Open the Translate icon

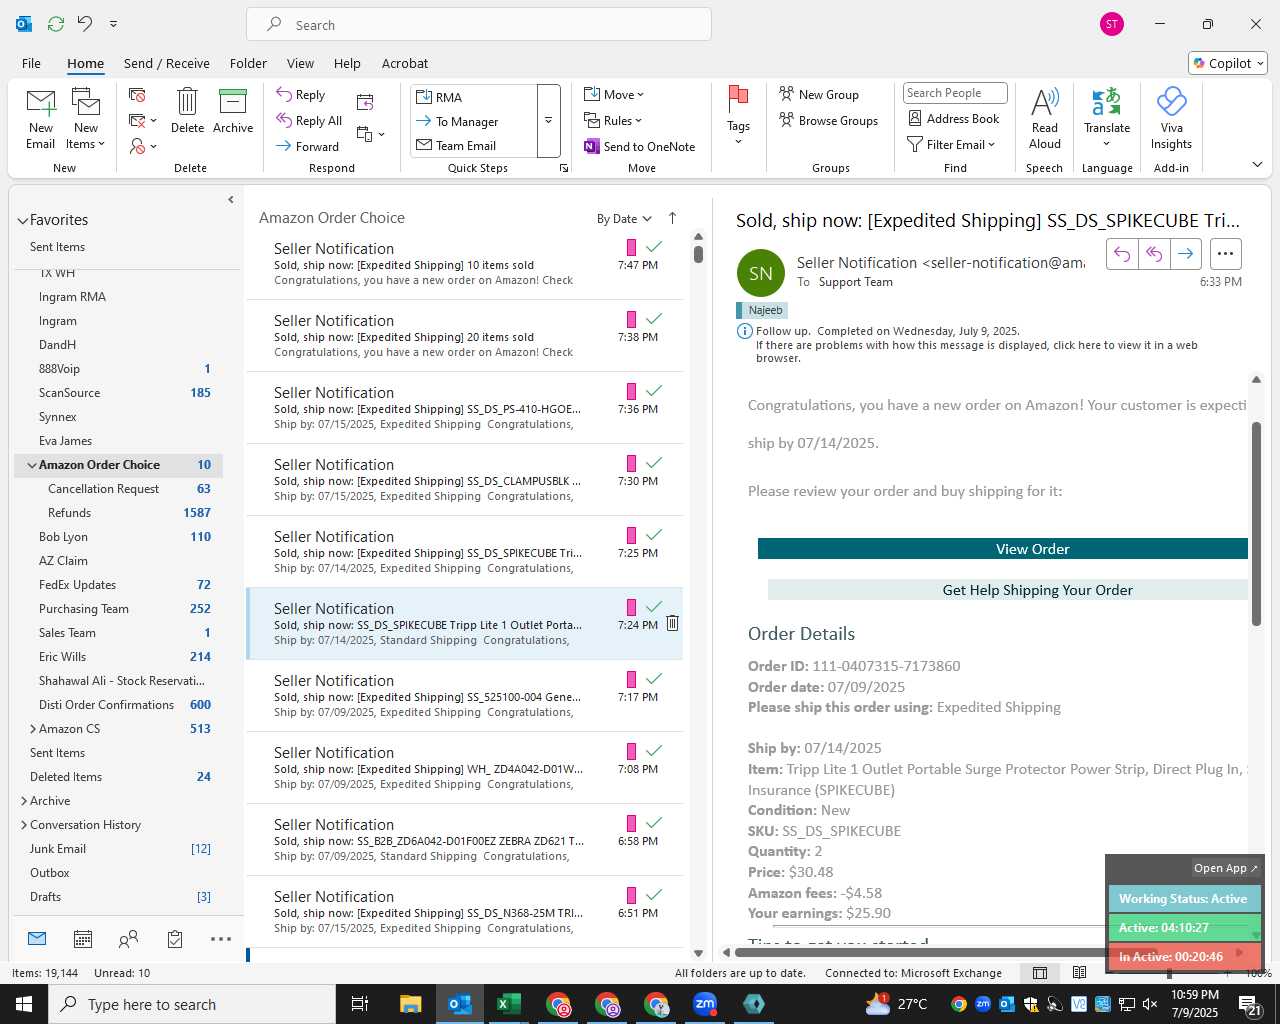tap(1107, 101)
